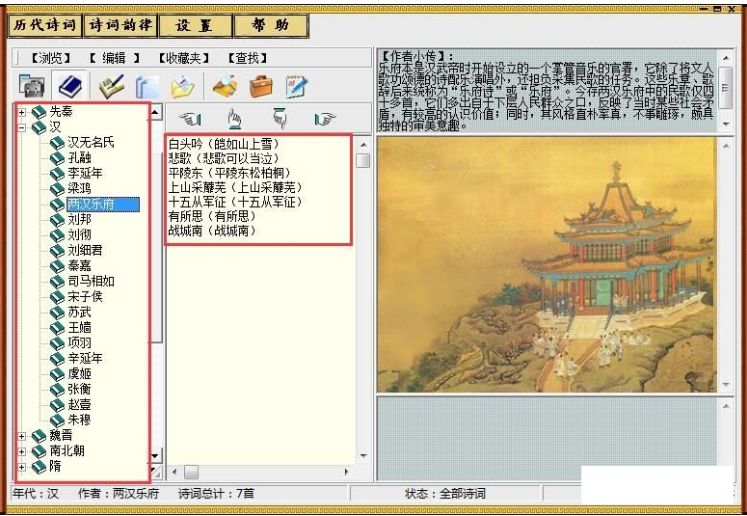Click the tree panel scroll-up arrow
Viewport: 747px width, 516px height.
[x=156, y=112]
